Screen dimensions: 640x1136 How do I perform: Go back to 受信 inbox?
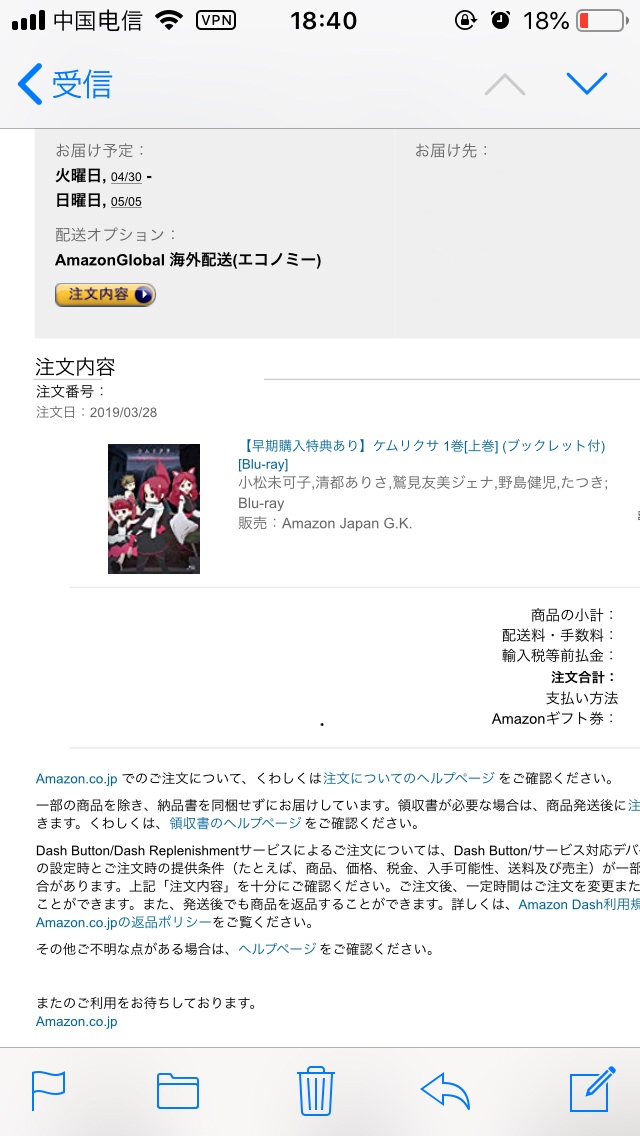click(x=65, y=84)
